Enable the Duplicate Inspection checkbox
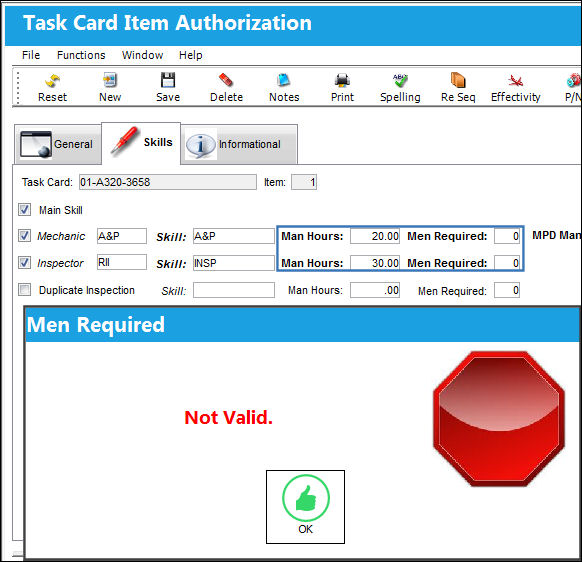Image resolution: width=582 pixels, height=562 pixels. click(x=24, y=290)
